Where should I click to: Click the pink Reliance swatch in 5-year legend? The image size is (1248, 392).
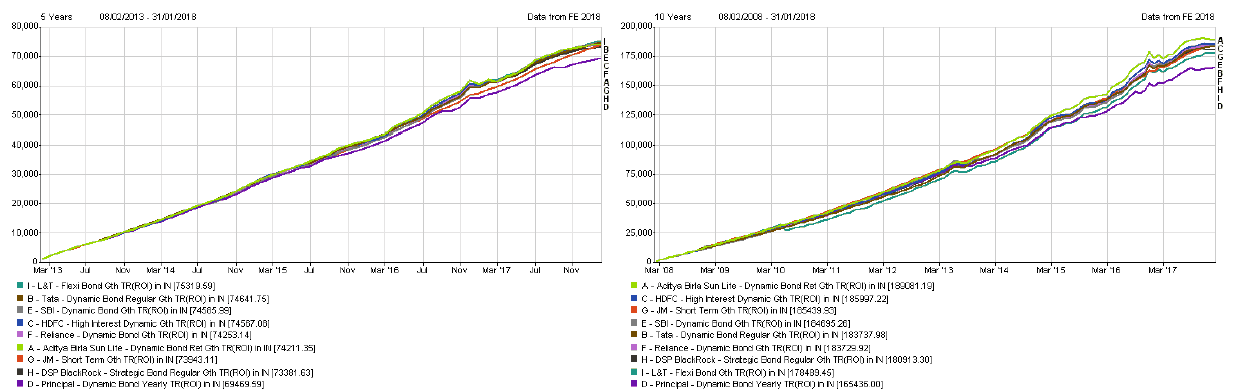click(x=21, y=334)
